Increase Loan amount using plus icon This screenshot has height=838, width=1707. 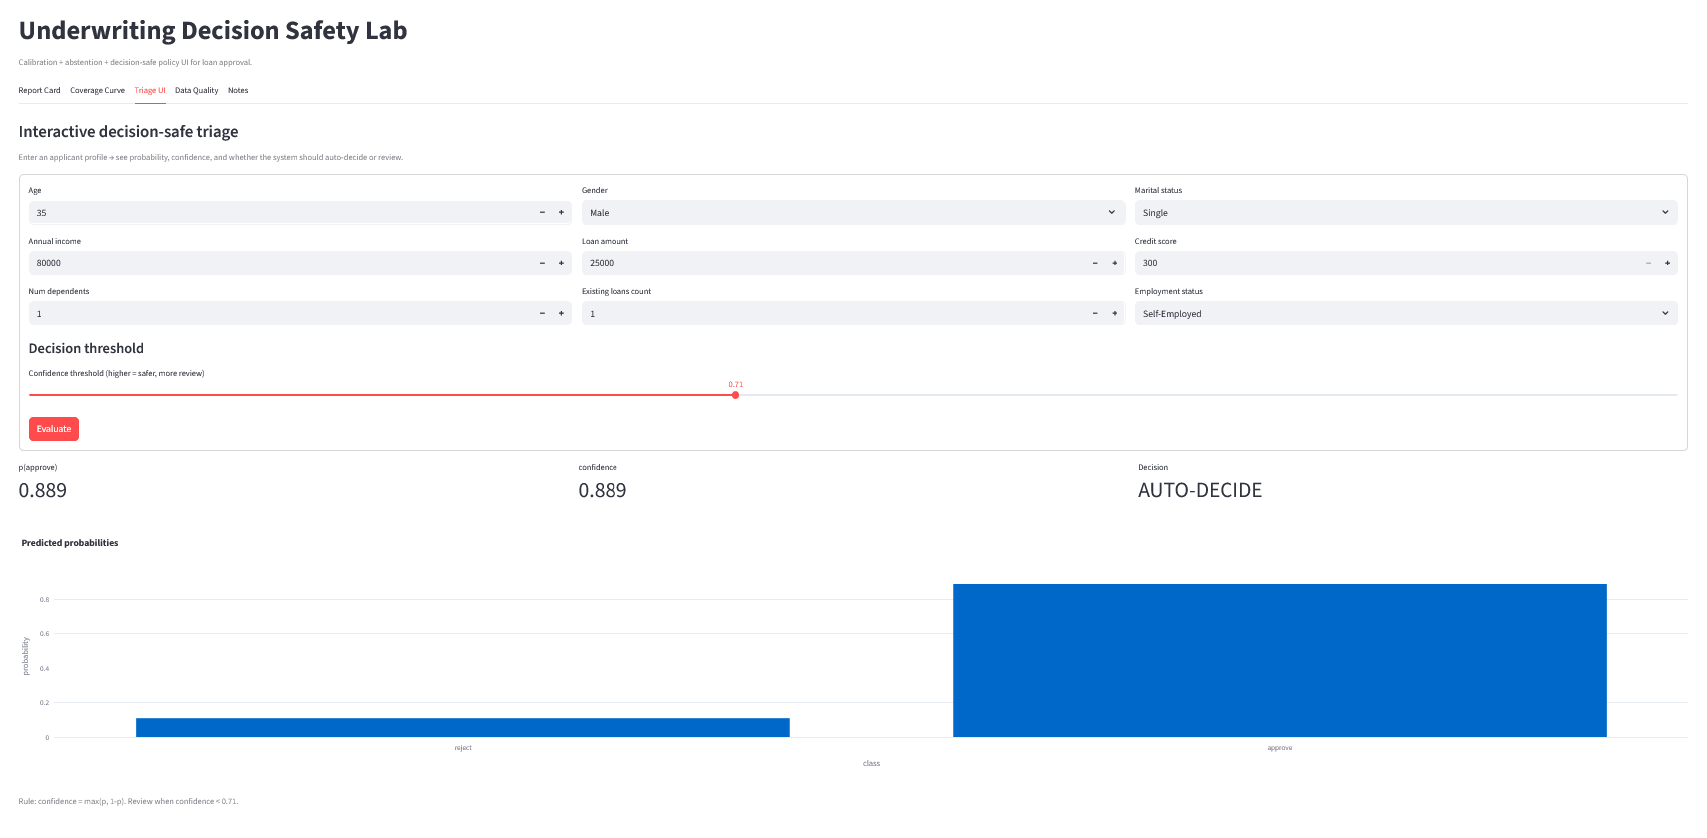(1114, 263)
